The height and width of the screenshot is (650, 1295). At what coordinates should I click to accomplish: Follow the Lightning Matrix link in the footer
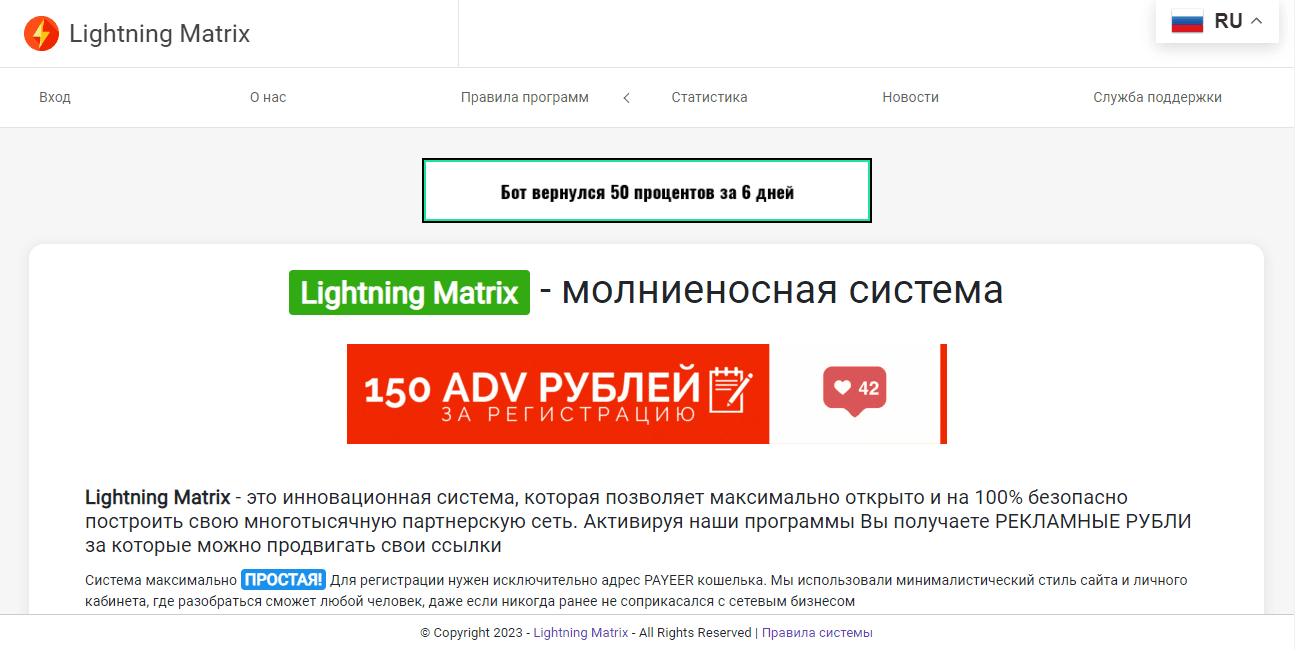pyautogui.click(x=581, y=632)
